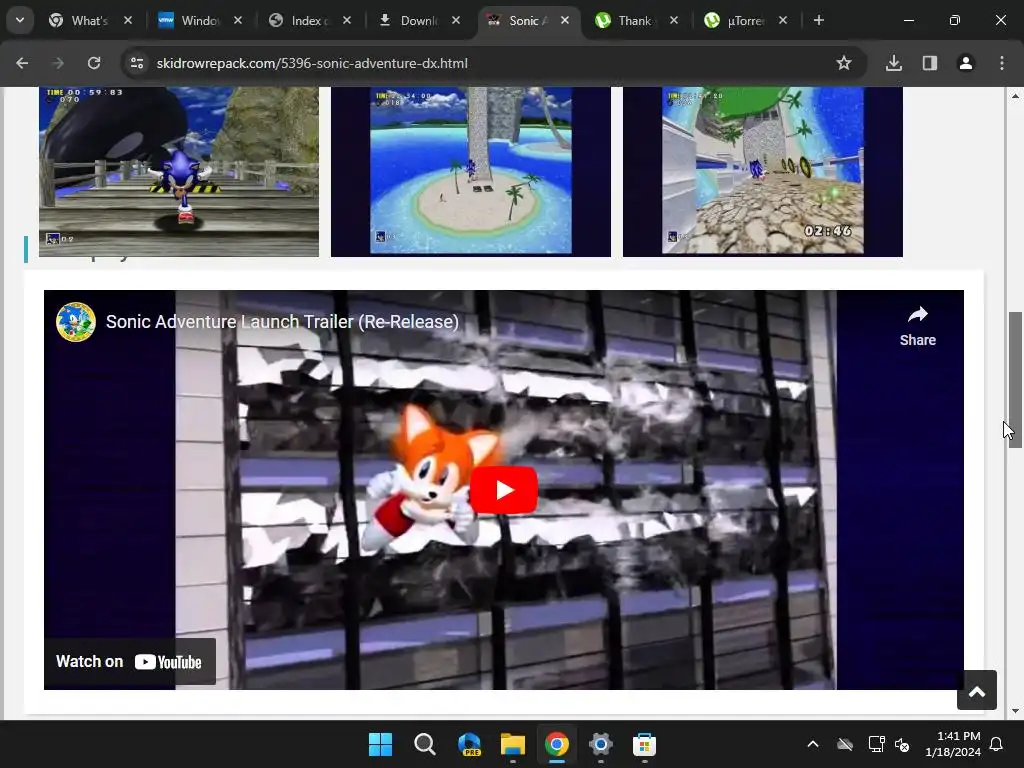Close the active Sonic tab
This screenshot has width=1024, height=768.
pyautogui.click(x=566, y=20)
